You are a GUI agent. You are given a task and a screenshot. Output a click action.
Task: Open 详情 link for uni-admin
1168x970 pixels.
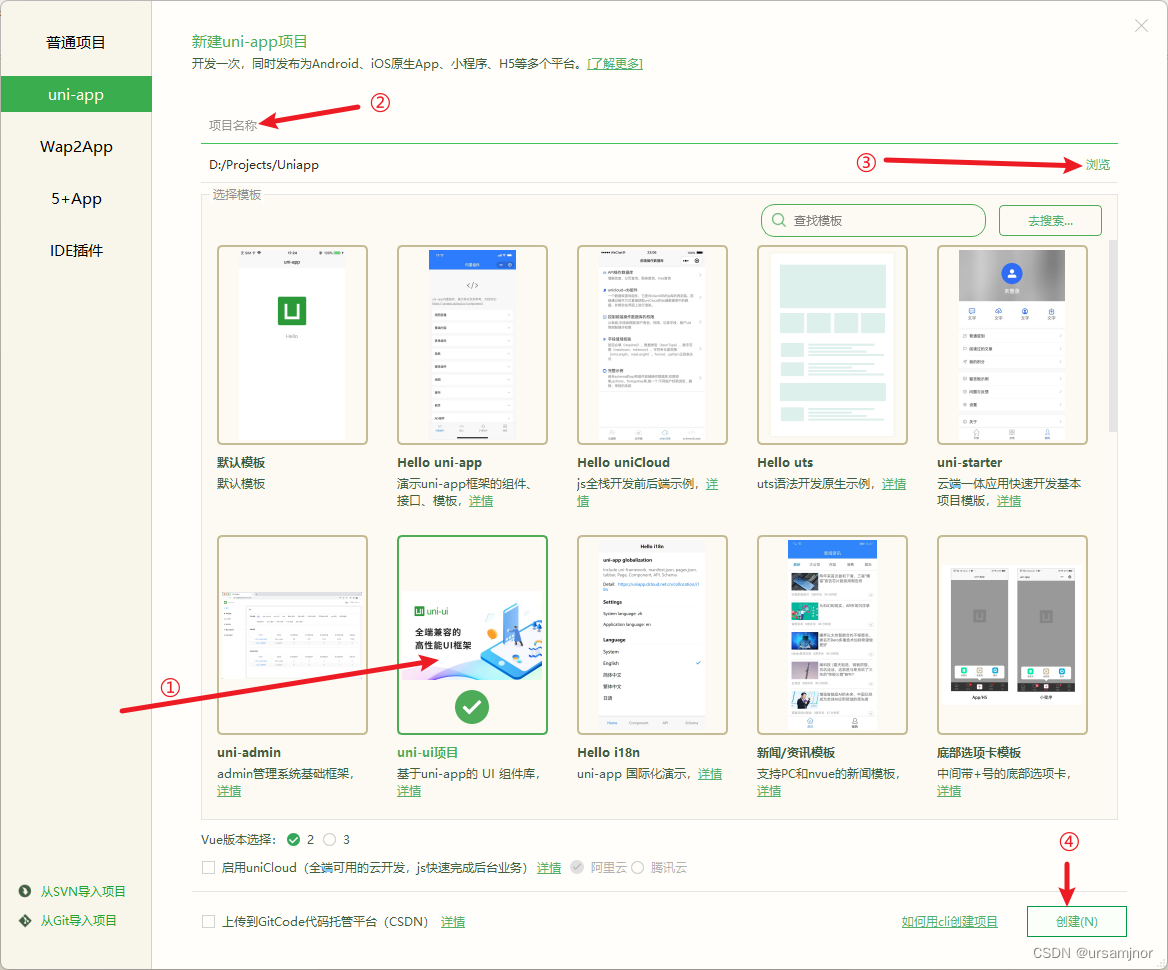(x=229, y=790)
